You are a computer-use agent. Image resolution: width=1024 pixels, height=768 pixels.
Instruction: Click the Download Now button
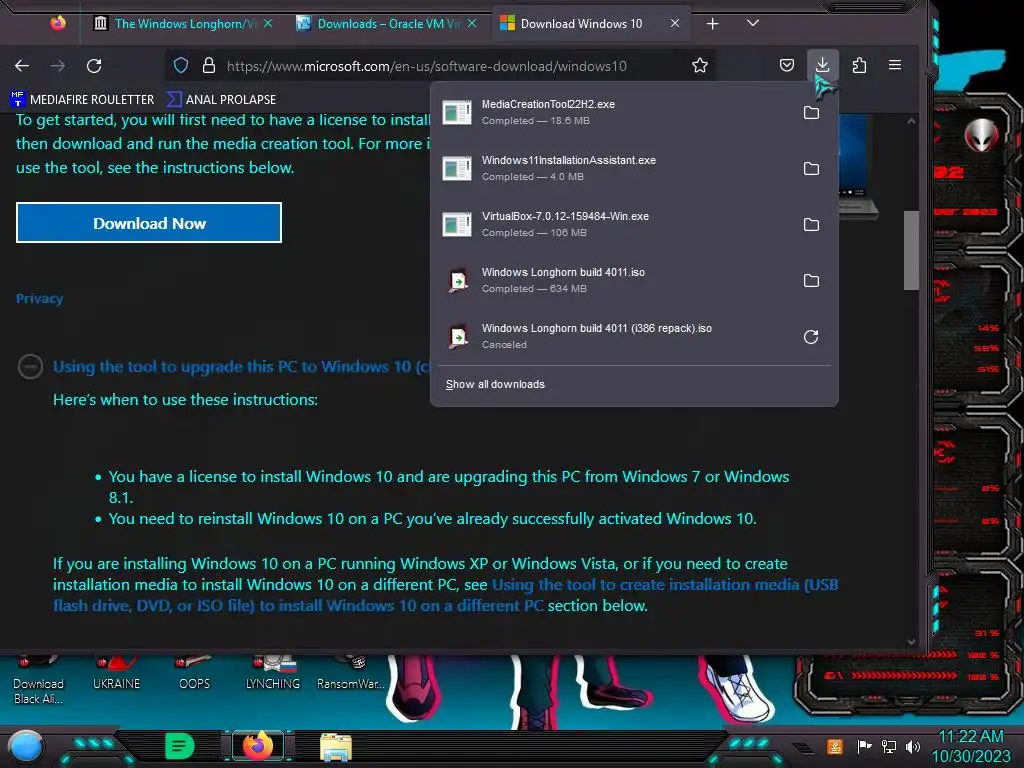[x=149, y=223]
